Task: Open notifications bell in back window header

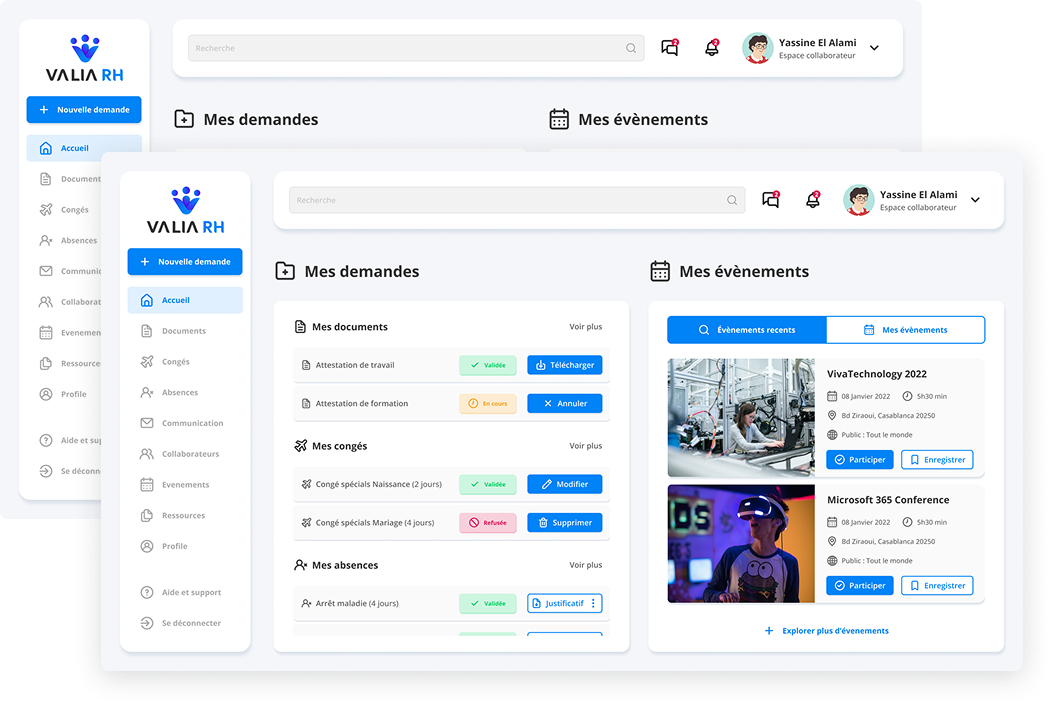Action: (712, 48)
